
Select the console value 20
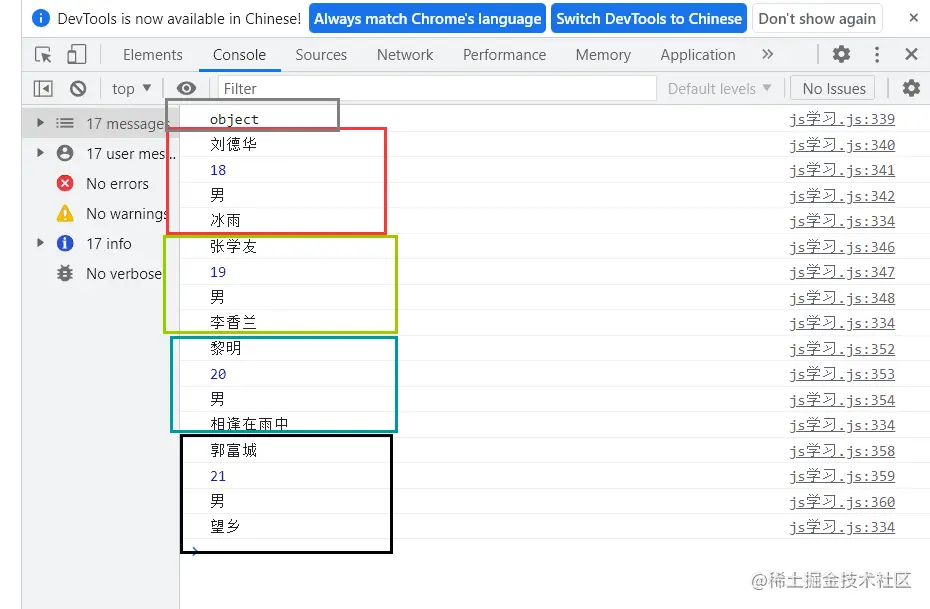(x=218, y=374)
